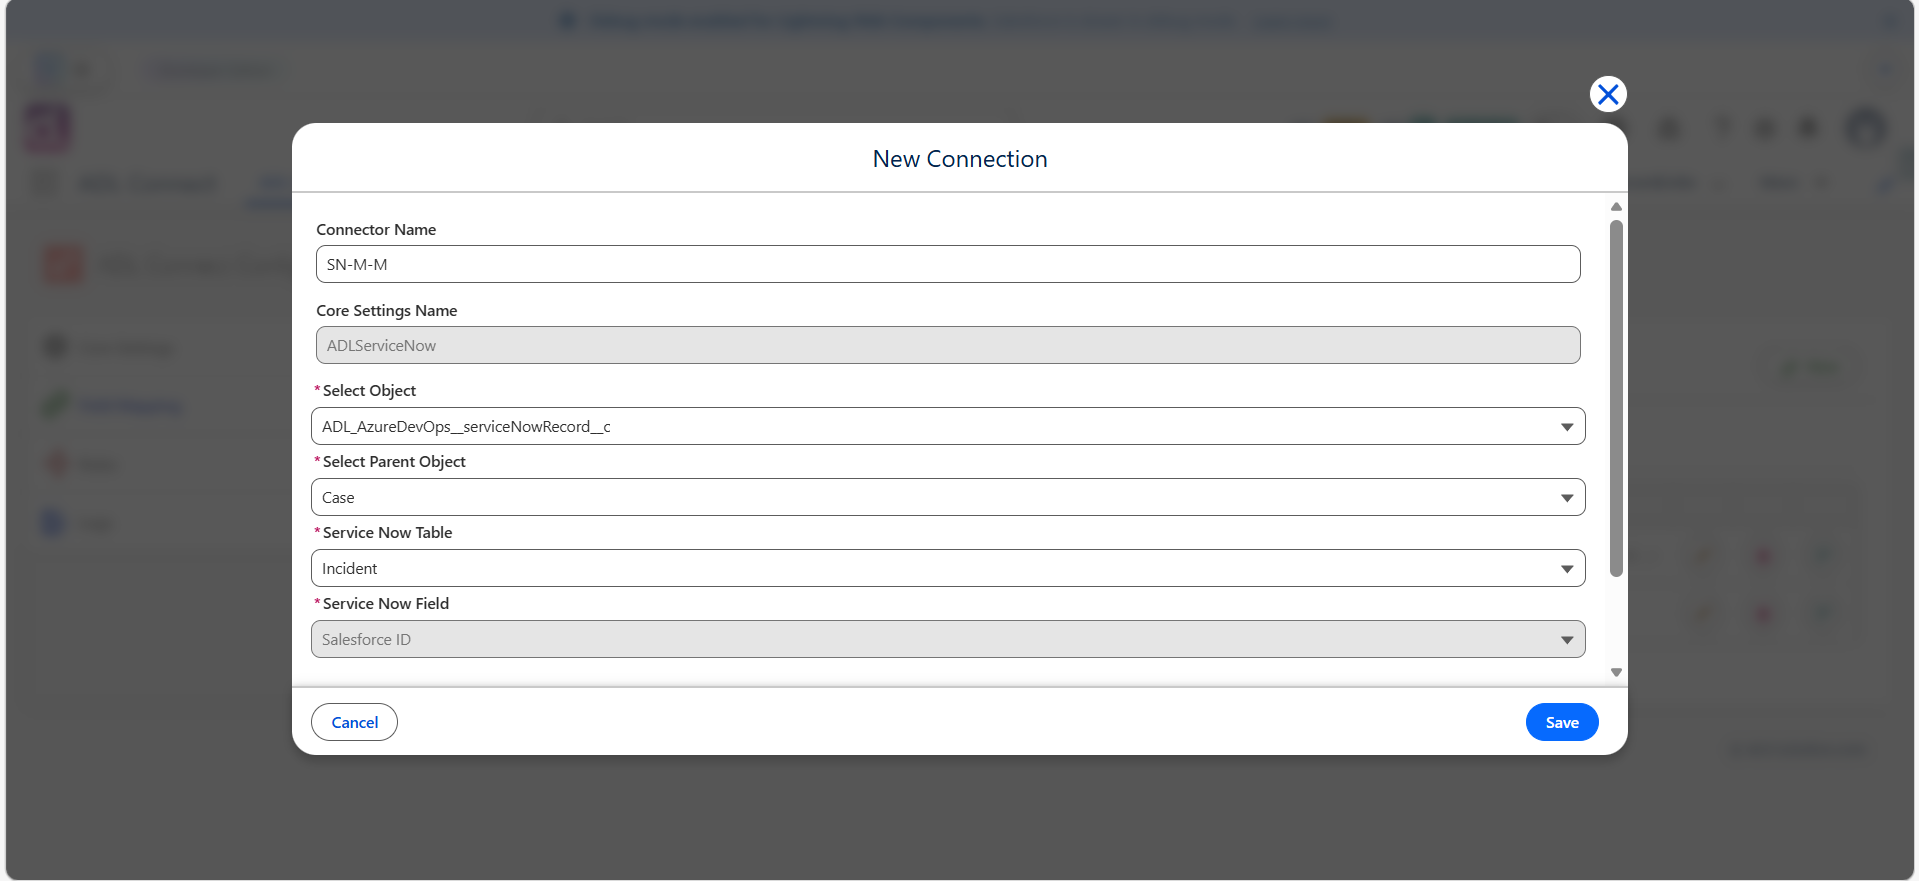Close the New Connection dialog with the X icon
Viewport: 1919px width, 881px height.
(x=1608, y=94)
